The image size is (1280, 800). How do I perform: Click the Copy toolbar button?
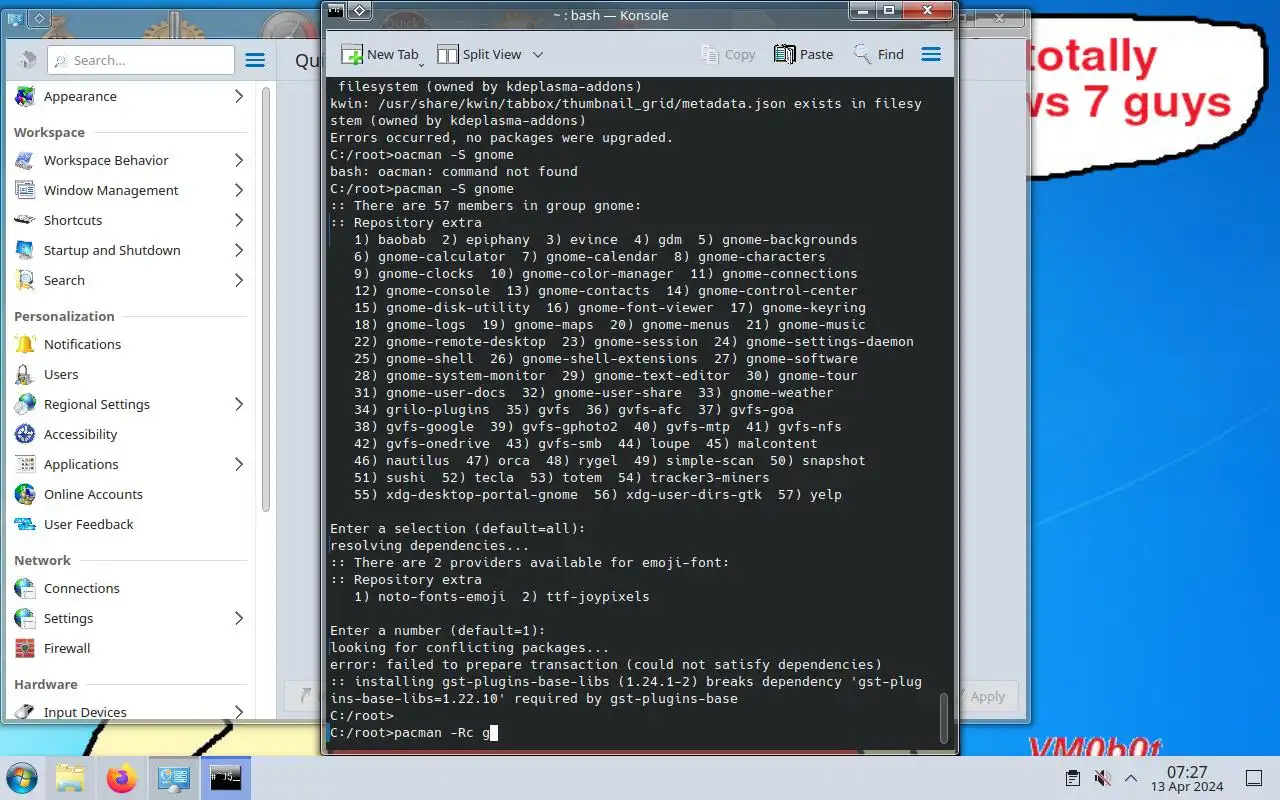(728, 54)
